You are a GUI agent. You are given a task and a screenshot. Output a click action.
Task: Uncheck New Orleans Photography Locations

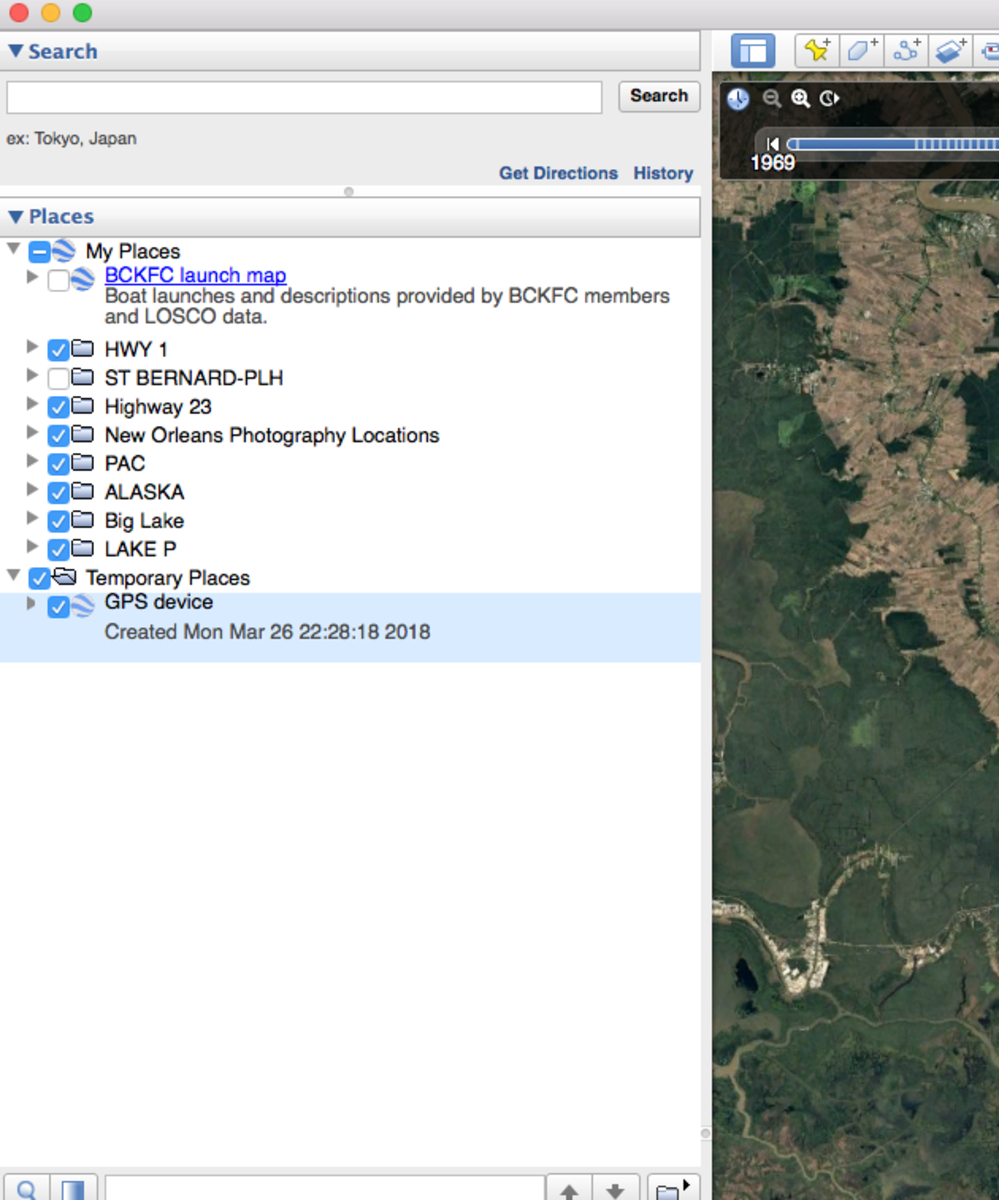58,436
